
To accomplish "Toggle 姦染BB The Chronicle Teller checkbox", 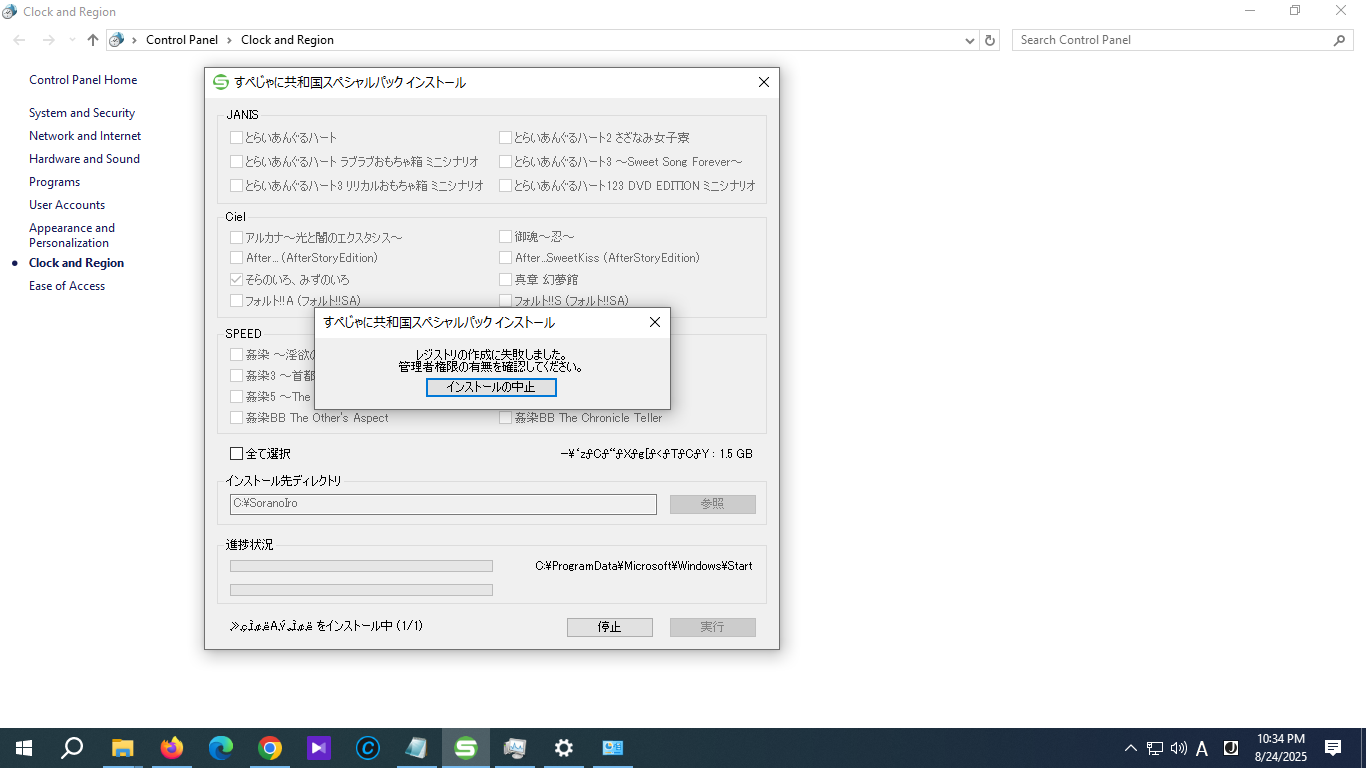I will 506,418.
